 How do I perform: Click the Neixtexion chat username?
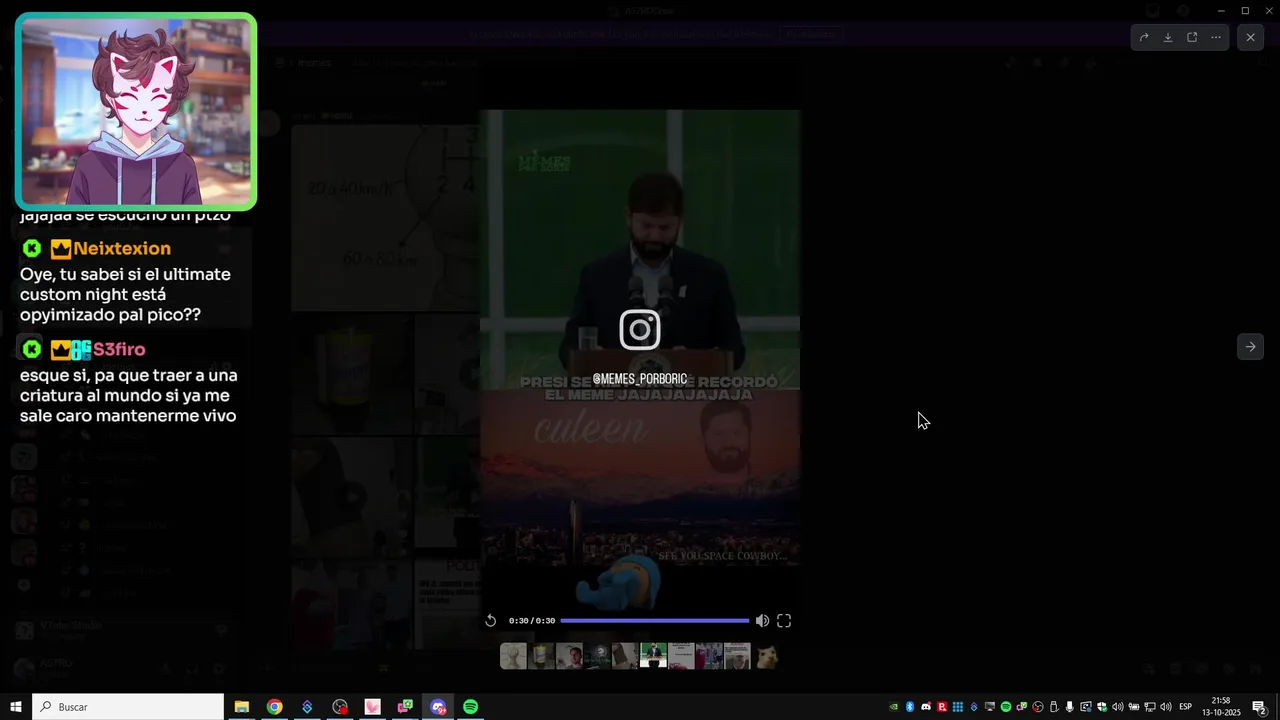122,248
